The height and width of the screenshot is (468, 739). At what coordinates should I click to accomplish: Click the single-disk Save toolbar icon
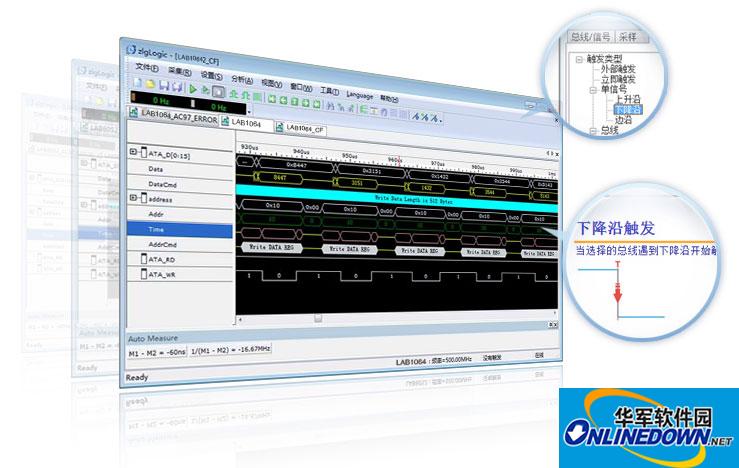tap(164, 86)
